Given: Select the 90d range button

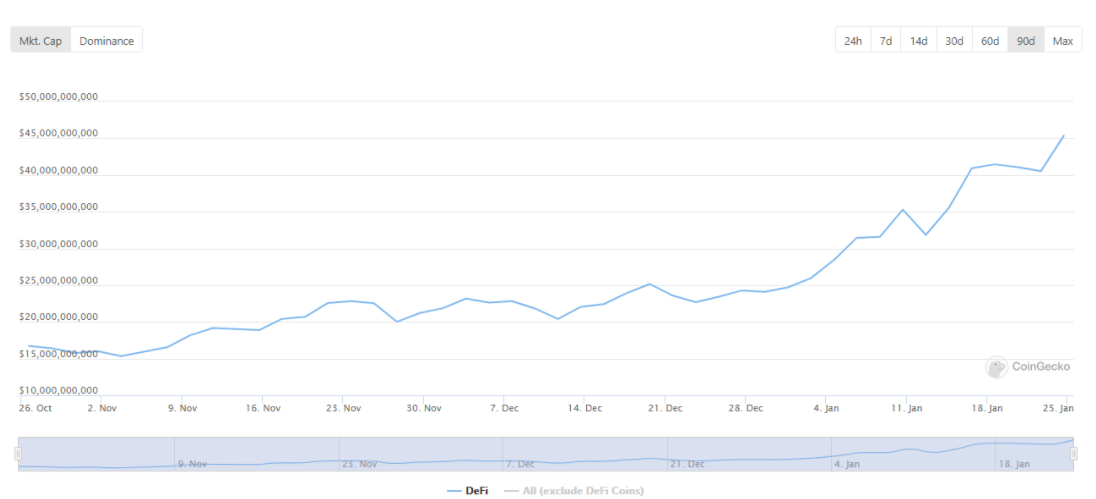Looking at the screenshot, I should (1026, 41).
